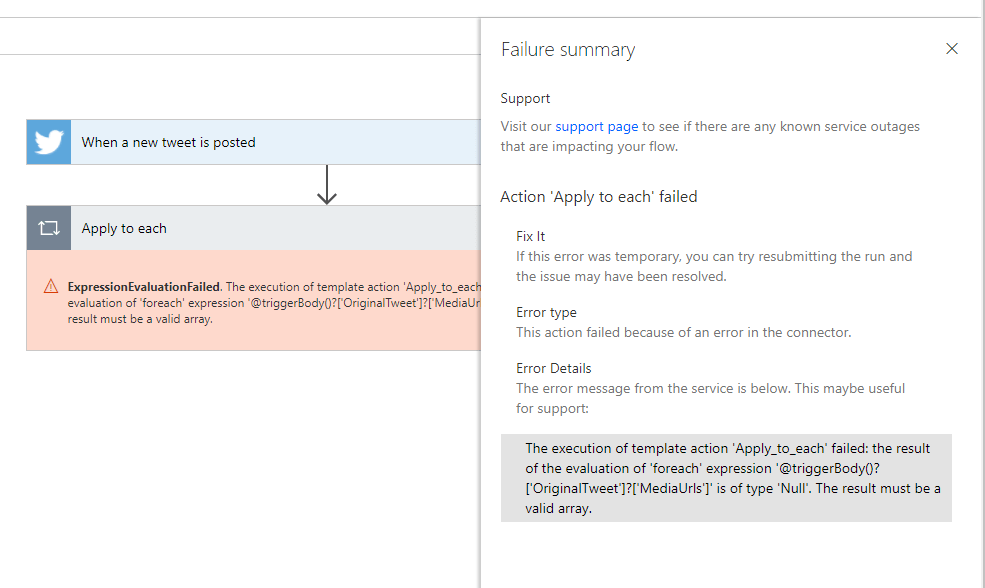The height and width of the screenshot is (588, 985).
Task: Click the Twitter bird trigger icon
Action: 48,142
